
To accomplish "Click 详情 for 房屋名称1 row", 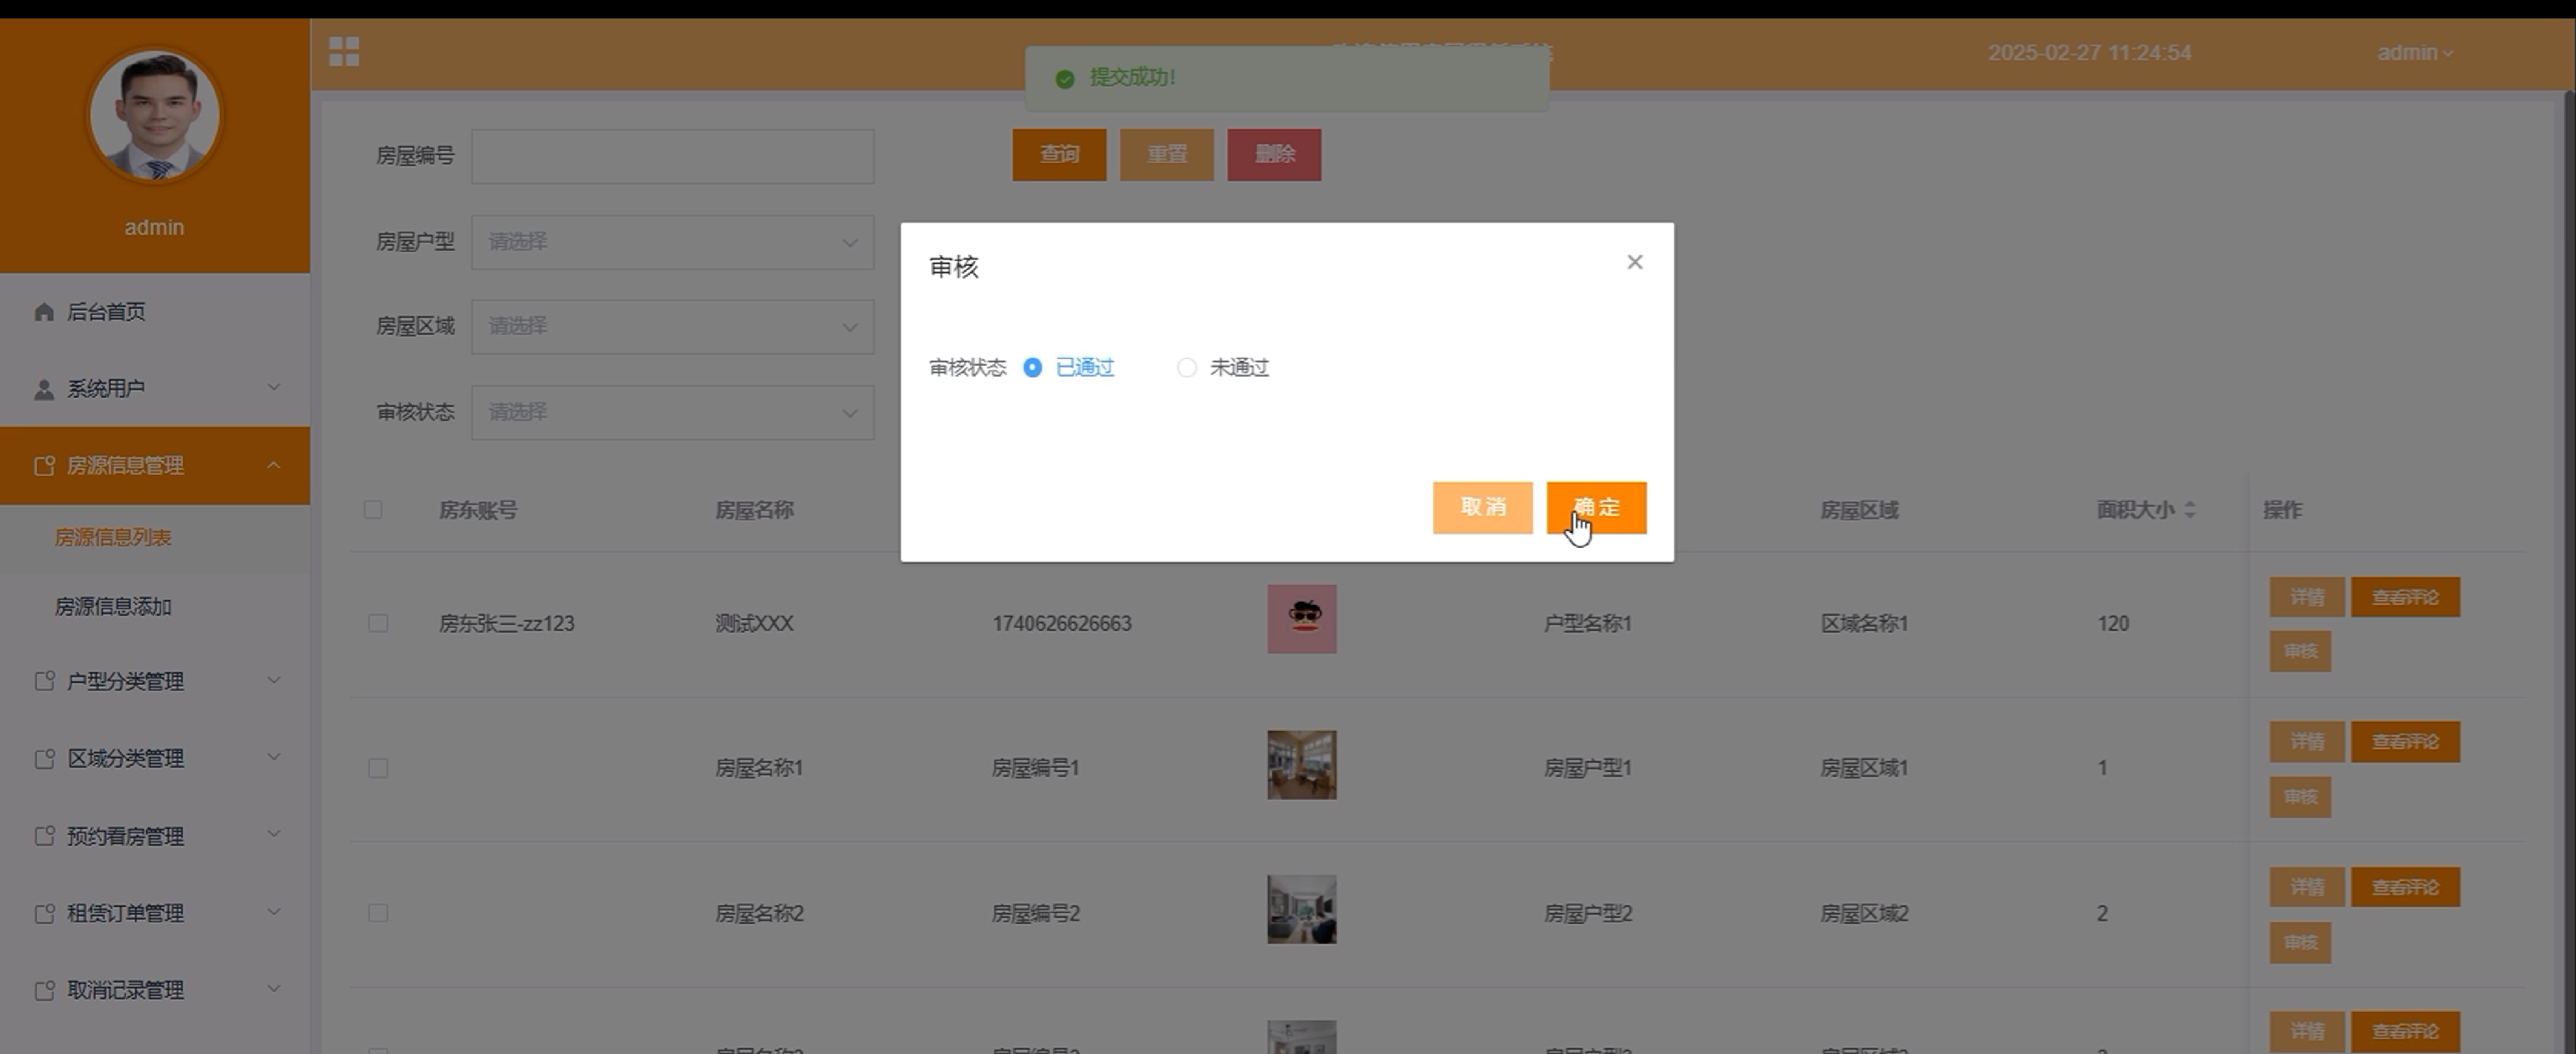I will tap(2306, 742).
